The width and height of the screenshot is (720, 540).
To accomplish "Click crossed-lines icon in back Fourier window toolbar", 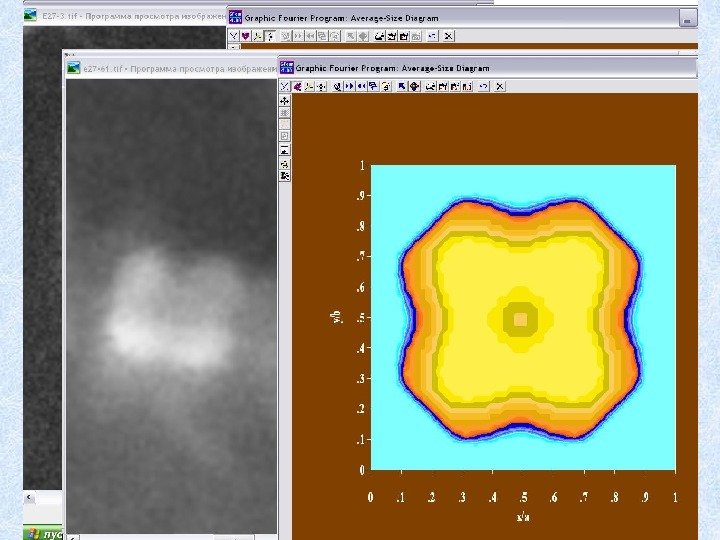I will pyautogui.click(x=233, y=36).
